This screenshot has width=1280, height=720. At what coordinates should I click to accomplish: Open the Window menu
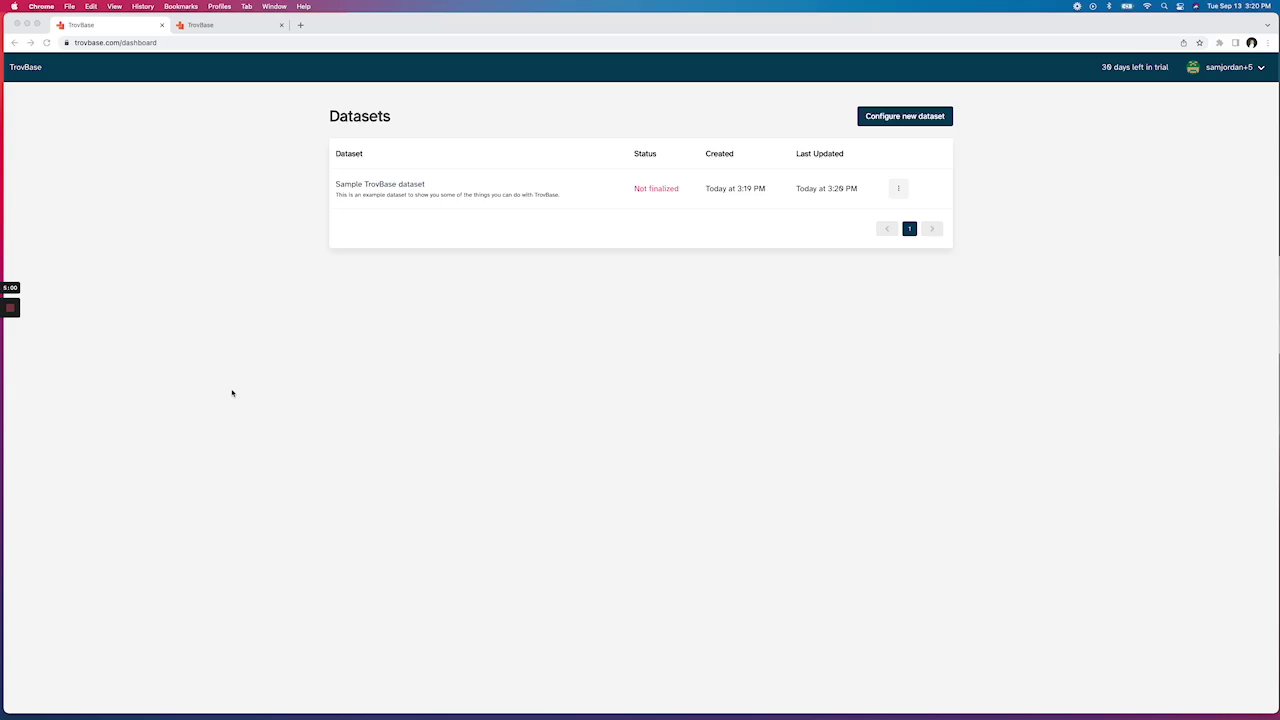coord(274,6)
